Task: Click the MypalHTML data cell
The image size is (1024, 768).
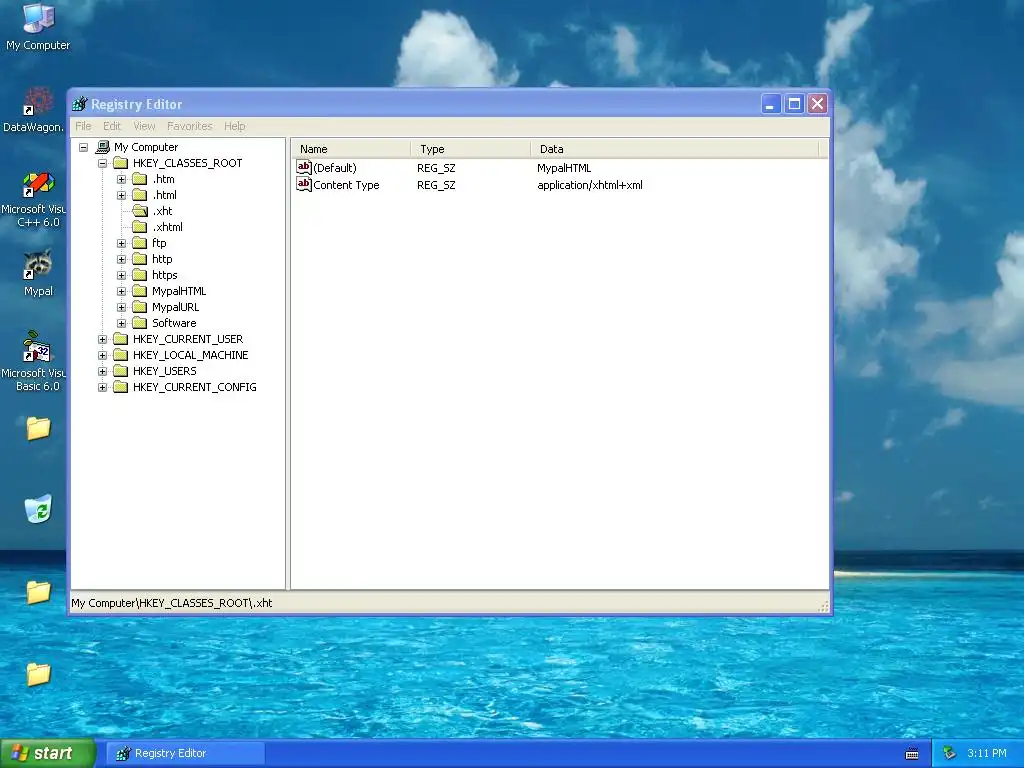Action: pyautogui.click(x=564, y=168)
